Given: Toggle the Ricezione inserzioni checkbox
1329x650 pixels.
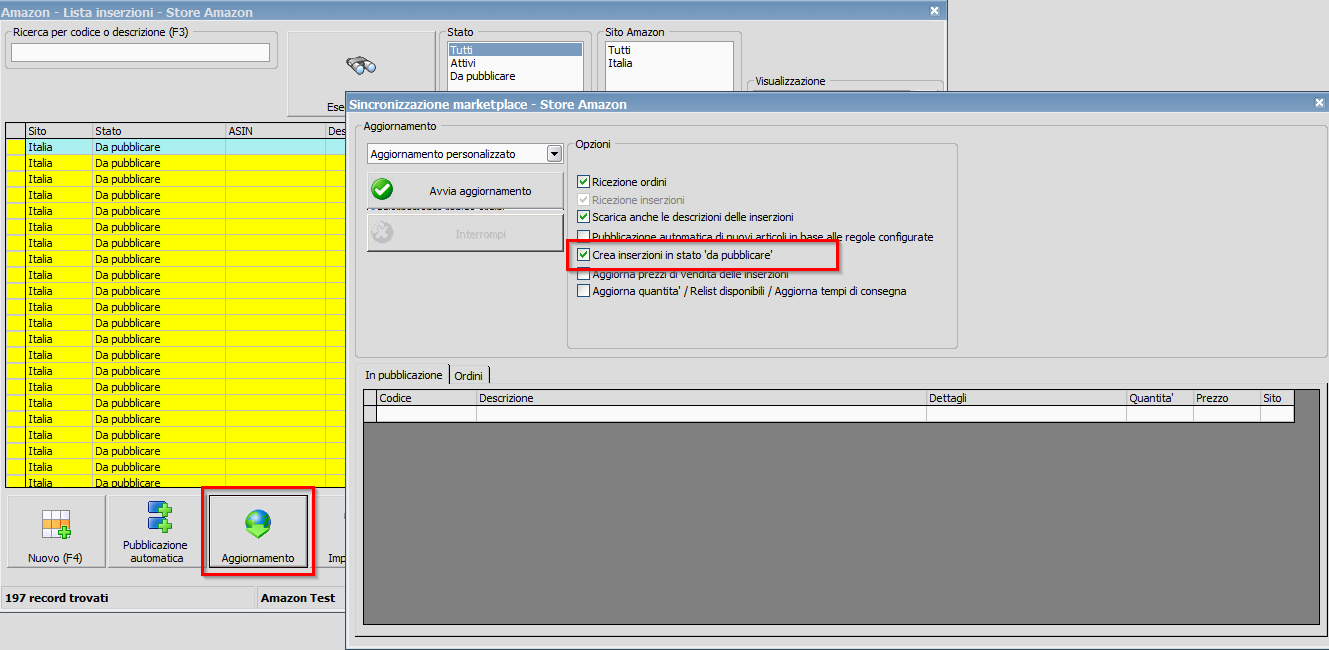Looking at the screenshot, I should click(584, 200).
